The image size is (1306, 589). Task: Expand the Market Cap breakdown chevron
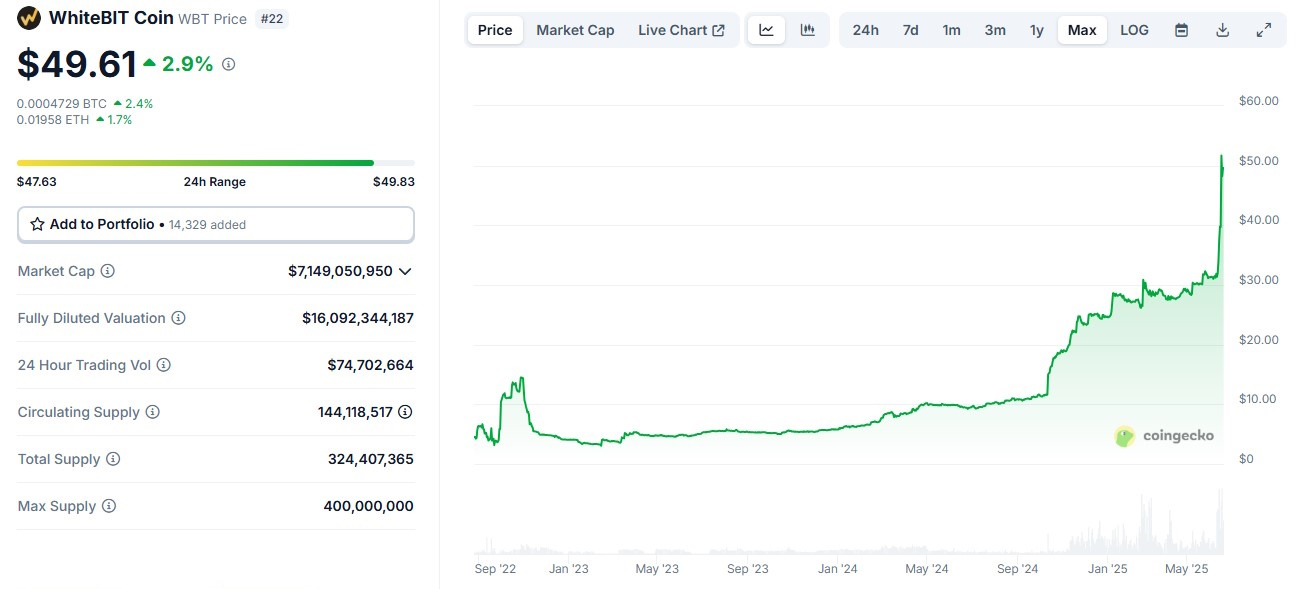[404, 271]
